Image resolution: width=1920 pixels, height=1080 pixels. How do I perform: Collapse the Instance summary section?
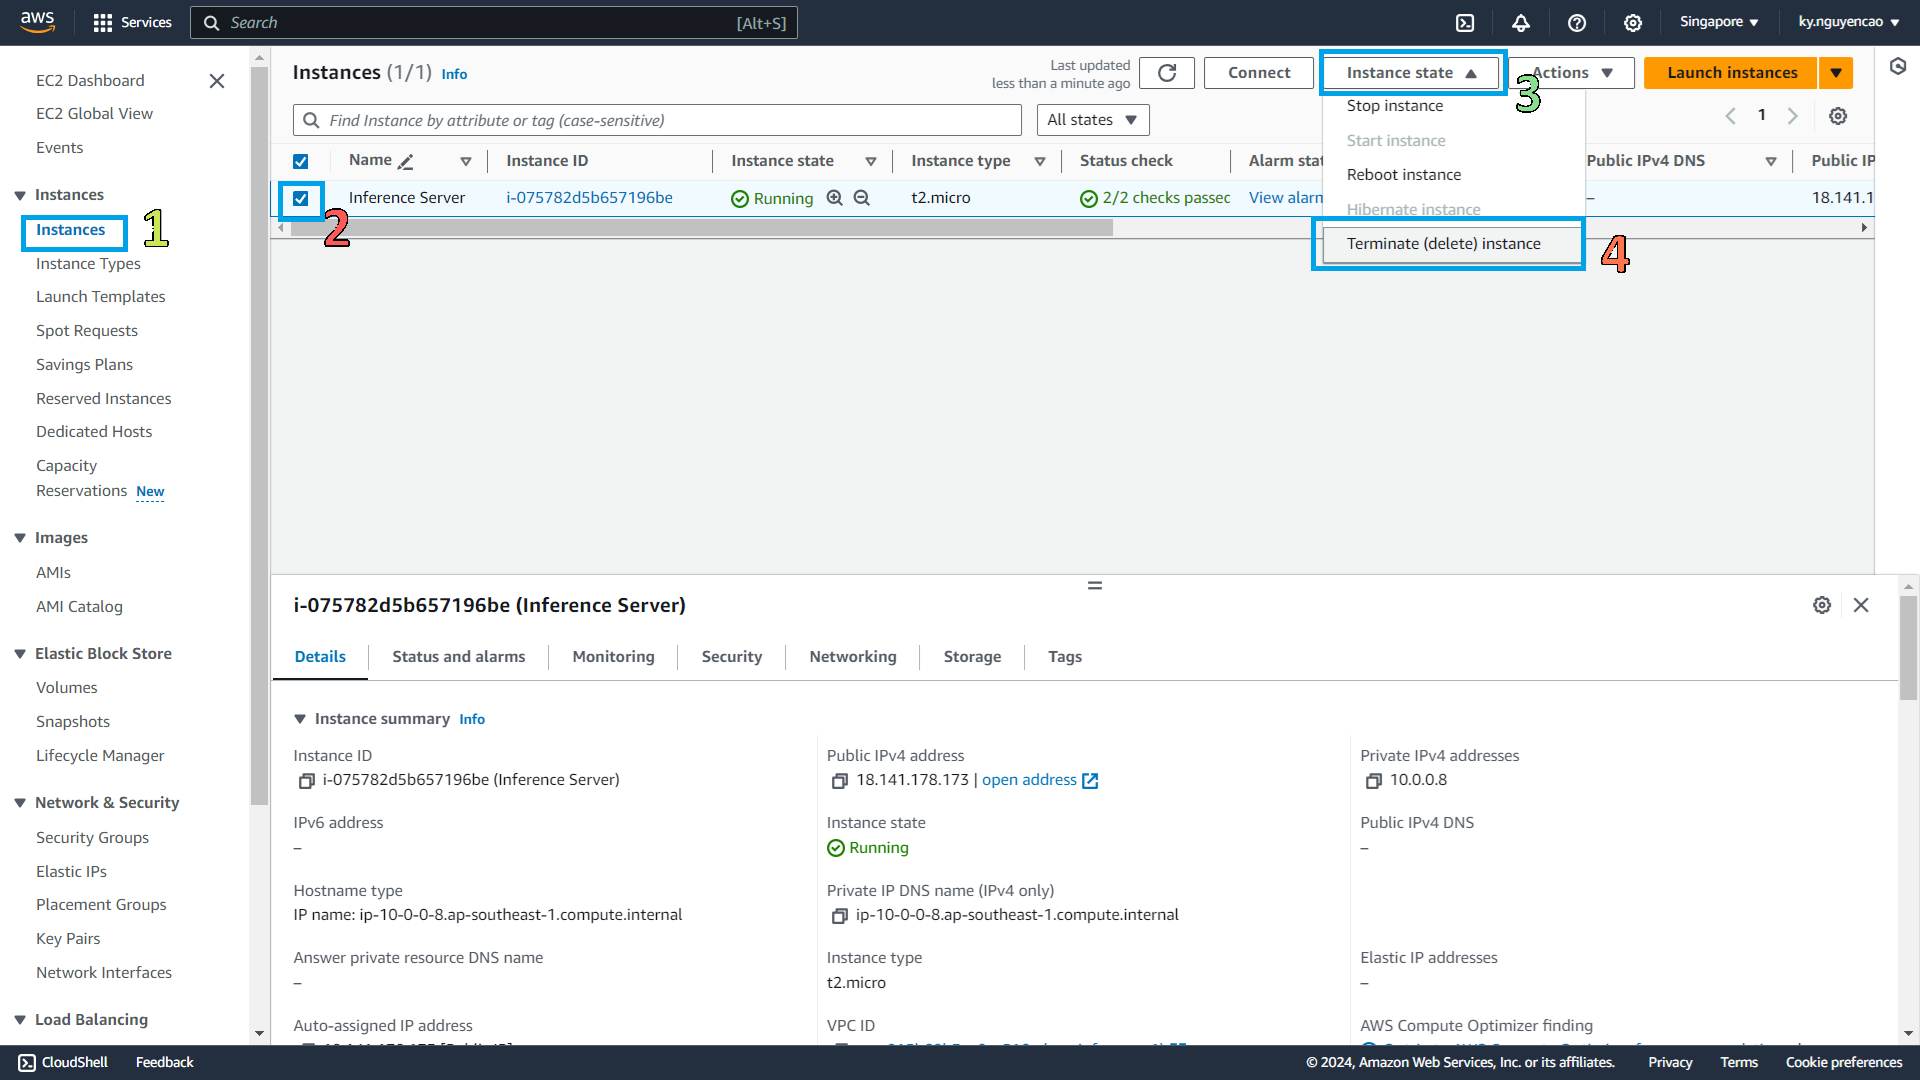pyautogui.click(x=300, y=719)
